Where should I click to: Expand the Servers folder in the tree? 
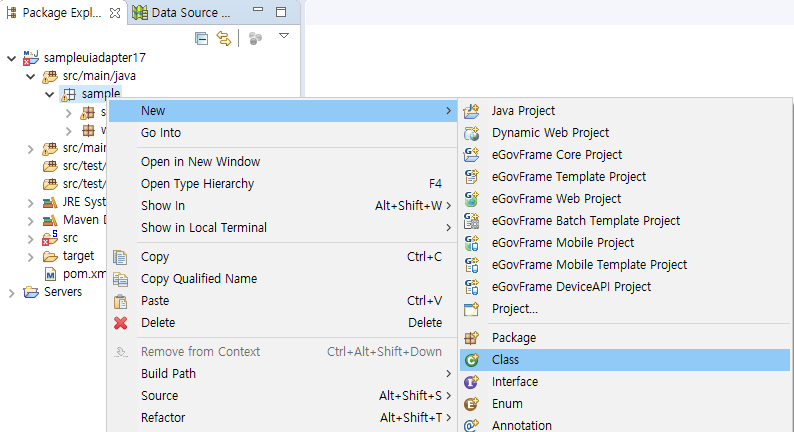pos(11,292)
